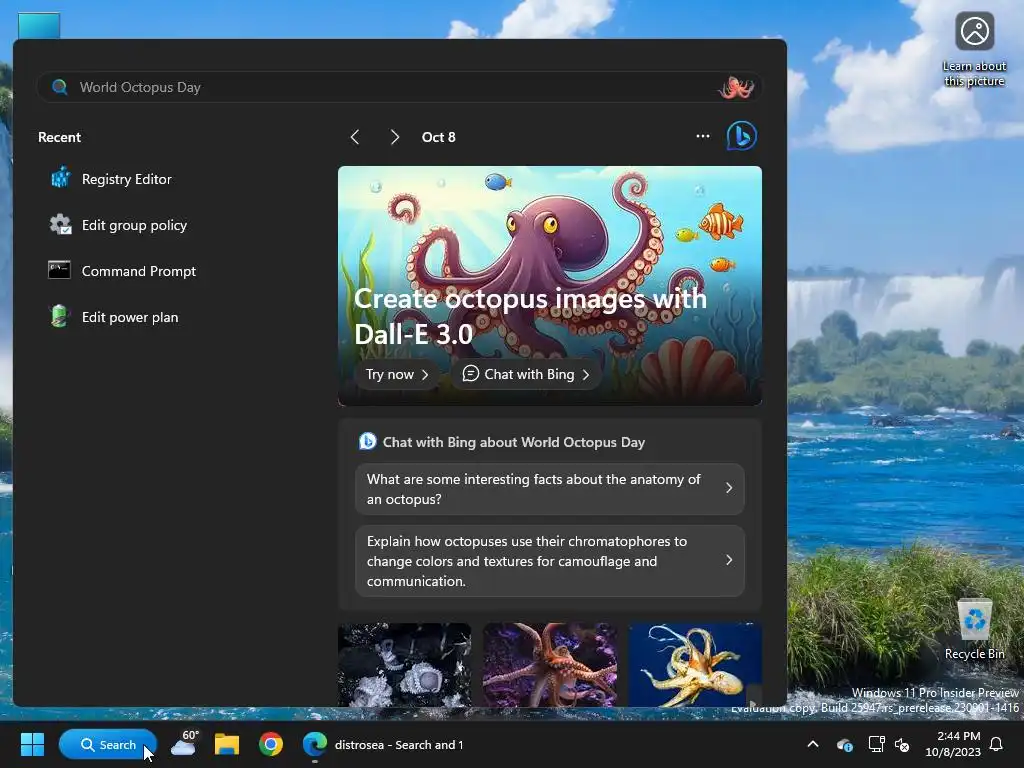Image resolution: width=1024 pixels, height=768 pixels.
Task: Open Edit group policy recent item
Action: tap(118, 225)
